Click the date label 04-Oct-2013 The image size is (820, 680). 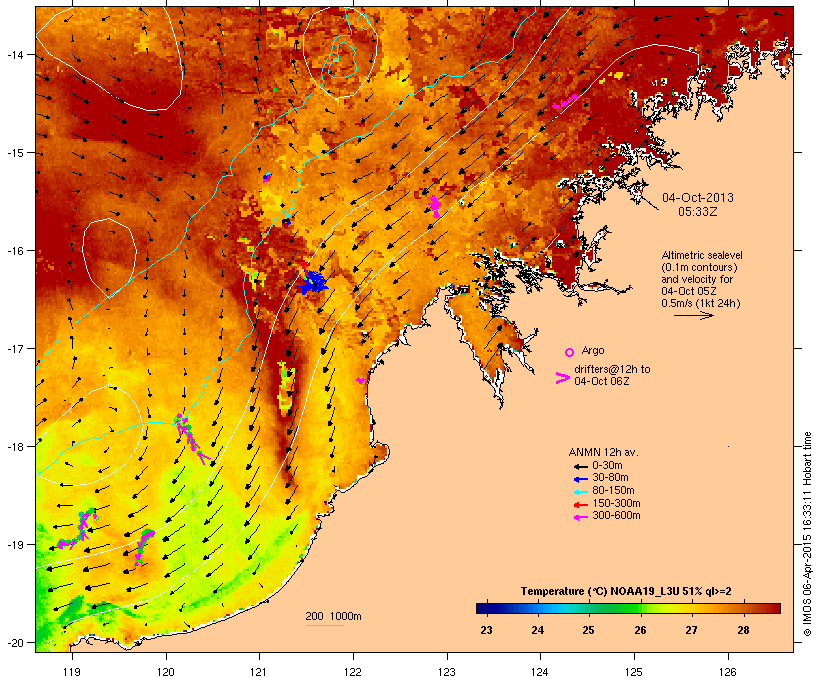point(698,198)
